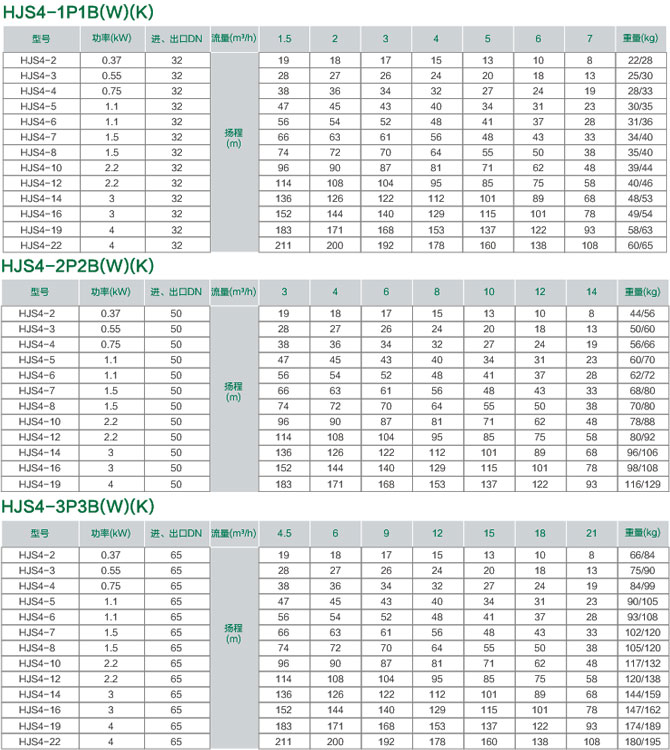Select weight cell 147/162
Image resolution: width=670 pixels, height=750 pixels.
(x=642, y=709)
